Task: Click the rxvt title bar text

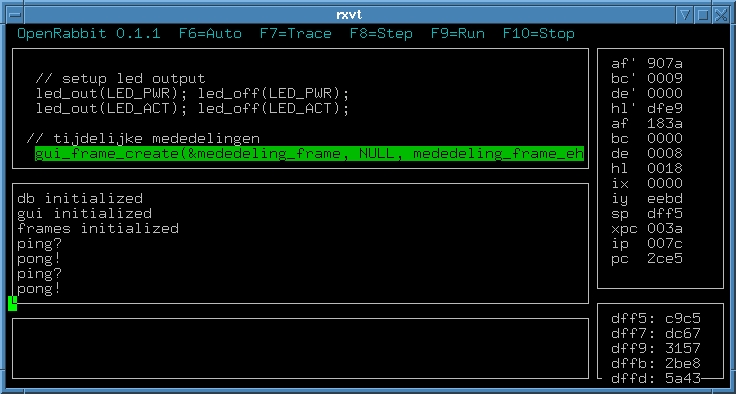Action: (349, 15)
